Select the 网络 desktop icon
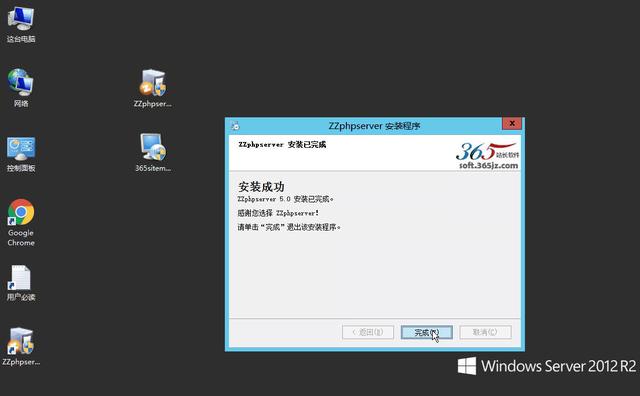This screenshot has width=640, height=396. click(x=21, y=88)
